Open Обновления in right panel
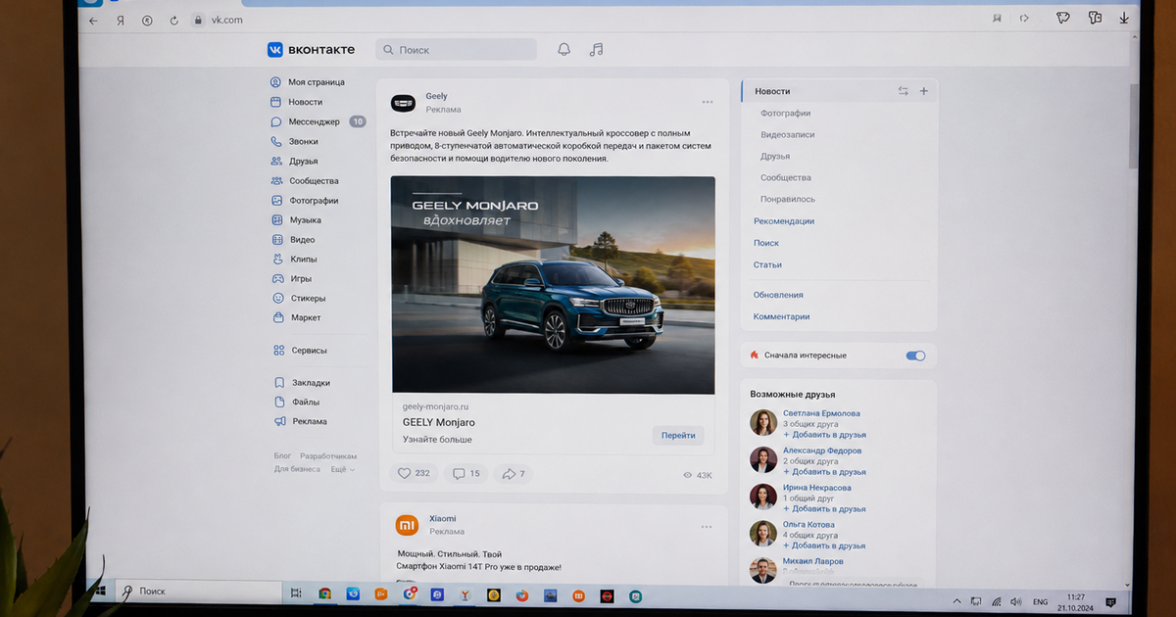This screenshot has height=617, width=1176. click(778, 295)
